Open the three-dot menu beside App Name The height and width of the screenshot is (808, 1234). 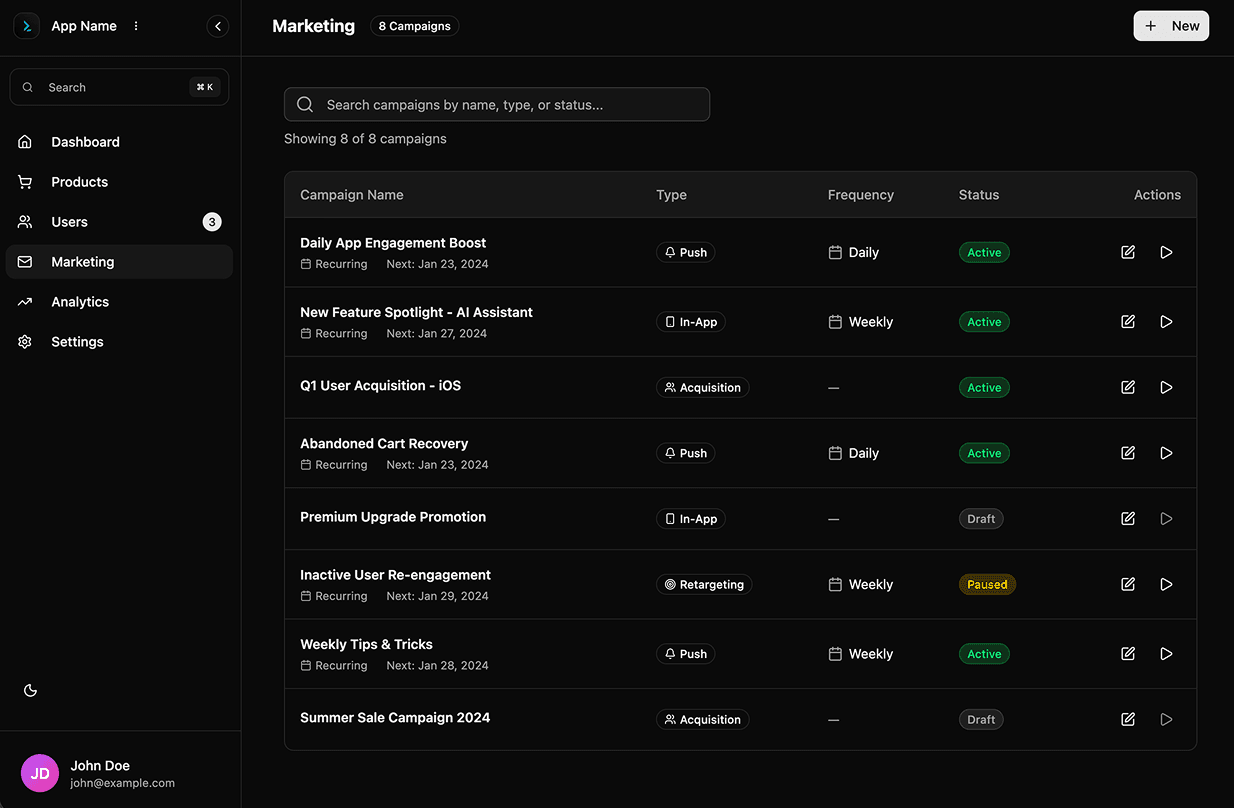(135, 25)
